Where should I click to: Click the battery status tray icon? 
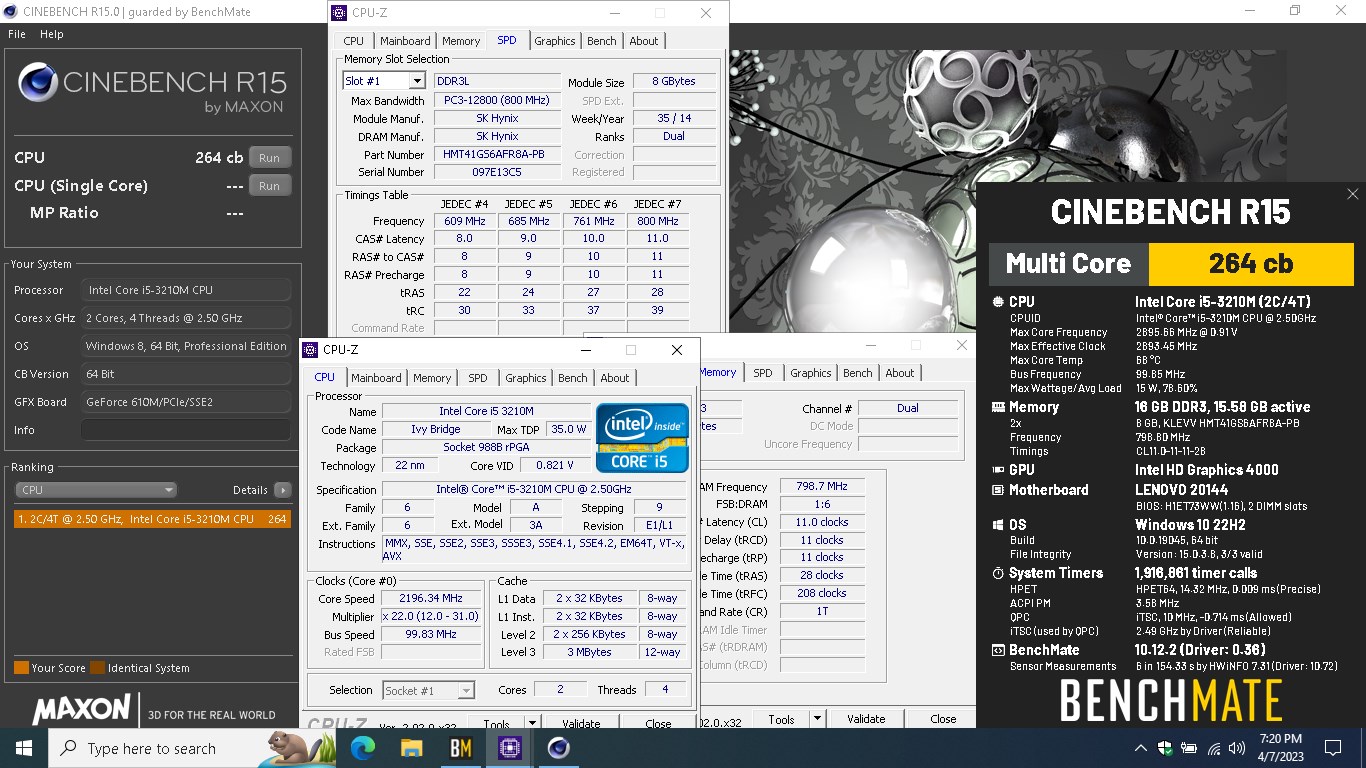click(x=1189, y=748)
